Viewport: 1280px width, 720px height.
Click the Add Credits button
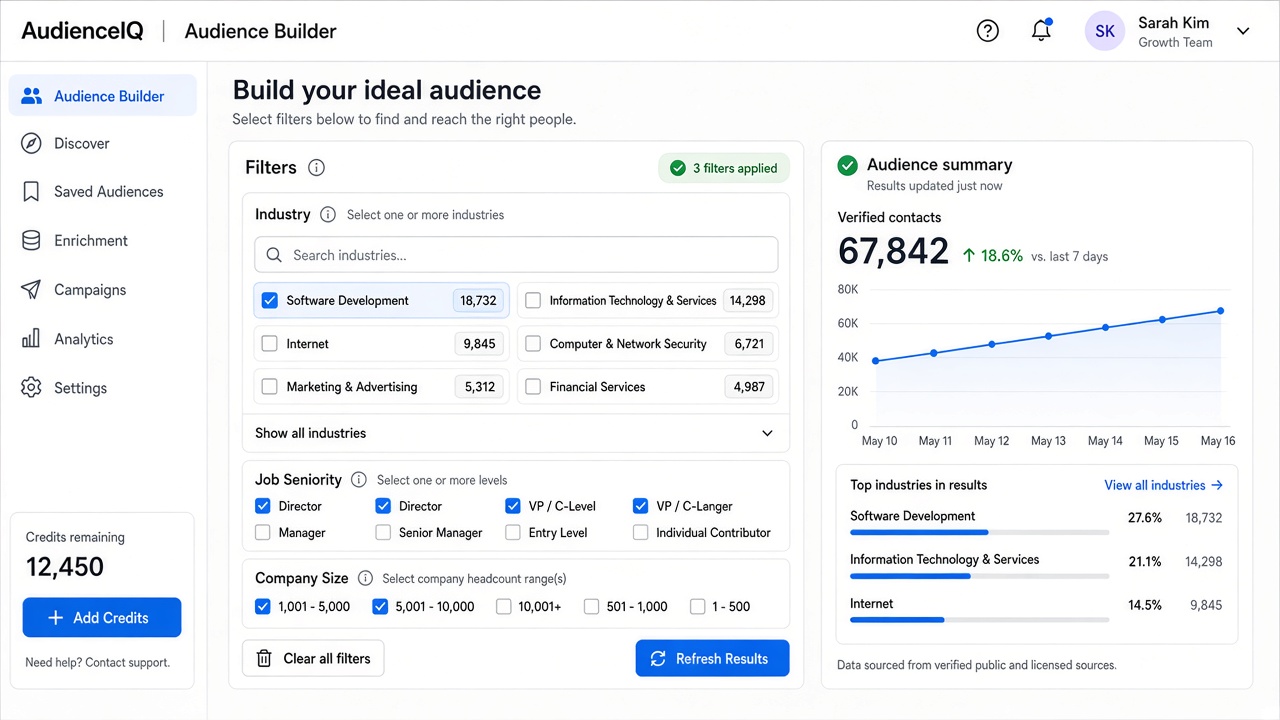tap(102, 617)
